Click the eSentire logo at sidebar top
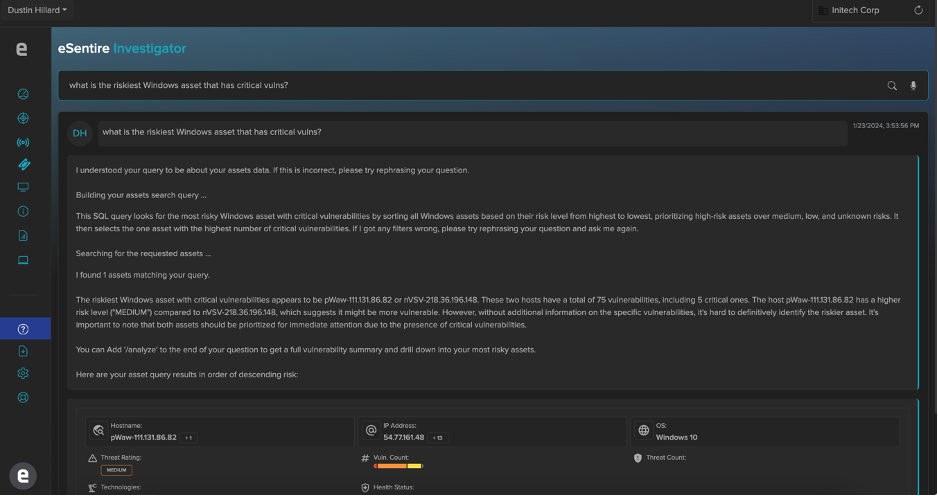 pyautogui.click(x=22, y=48)
